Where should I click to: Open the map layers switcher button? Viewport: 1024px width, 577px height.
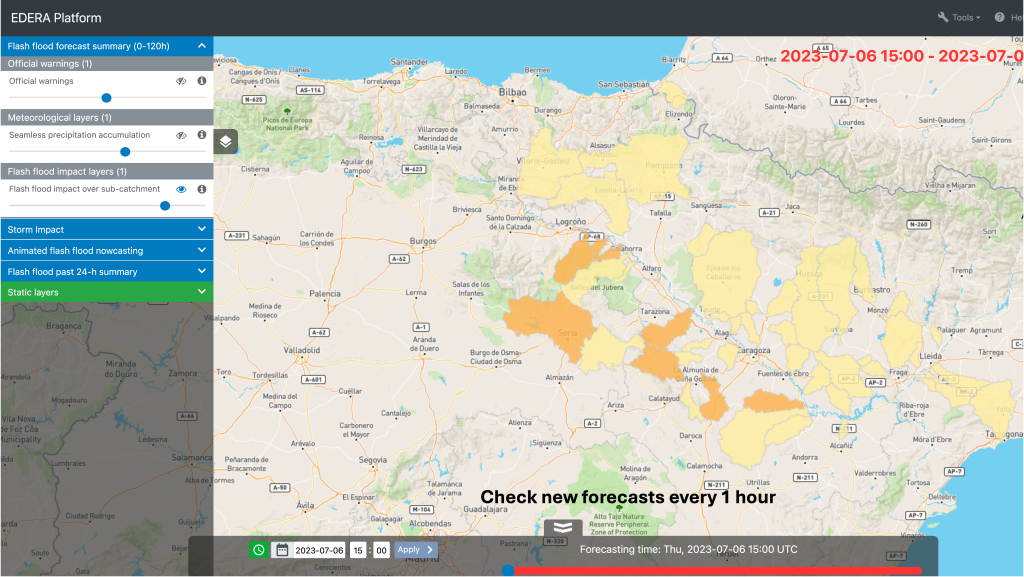(226, 141)
